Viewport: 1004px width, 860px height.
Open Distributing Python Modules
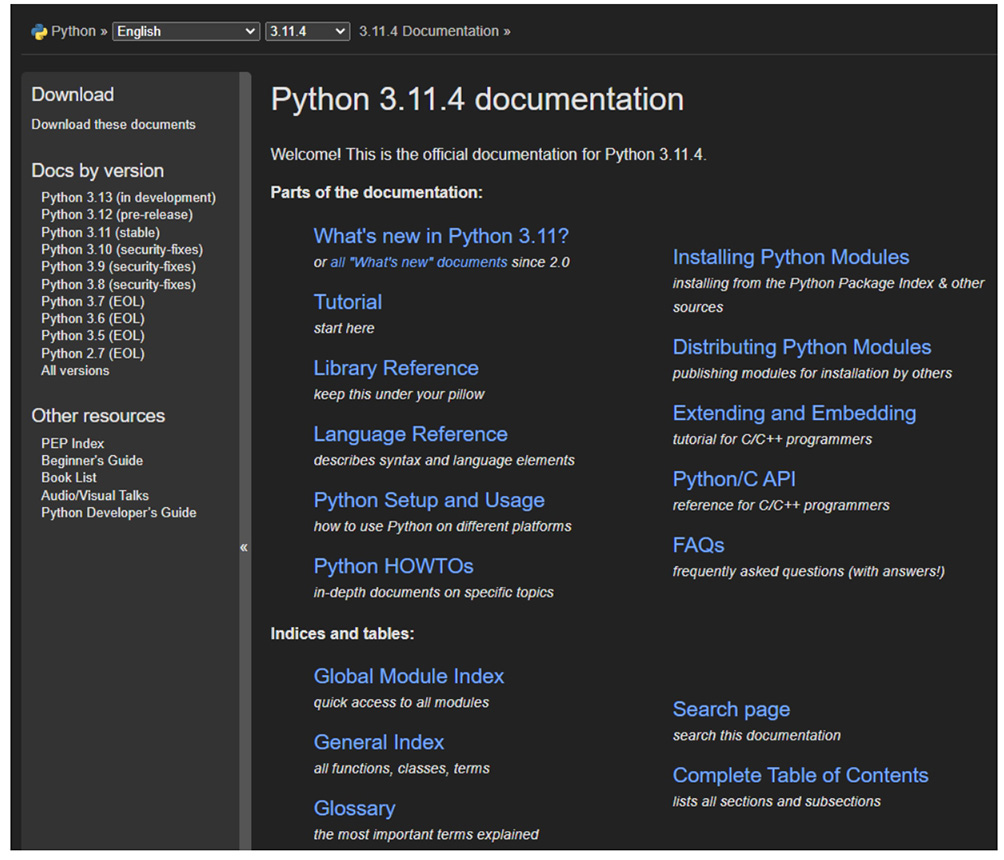click(802, 346)
